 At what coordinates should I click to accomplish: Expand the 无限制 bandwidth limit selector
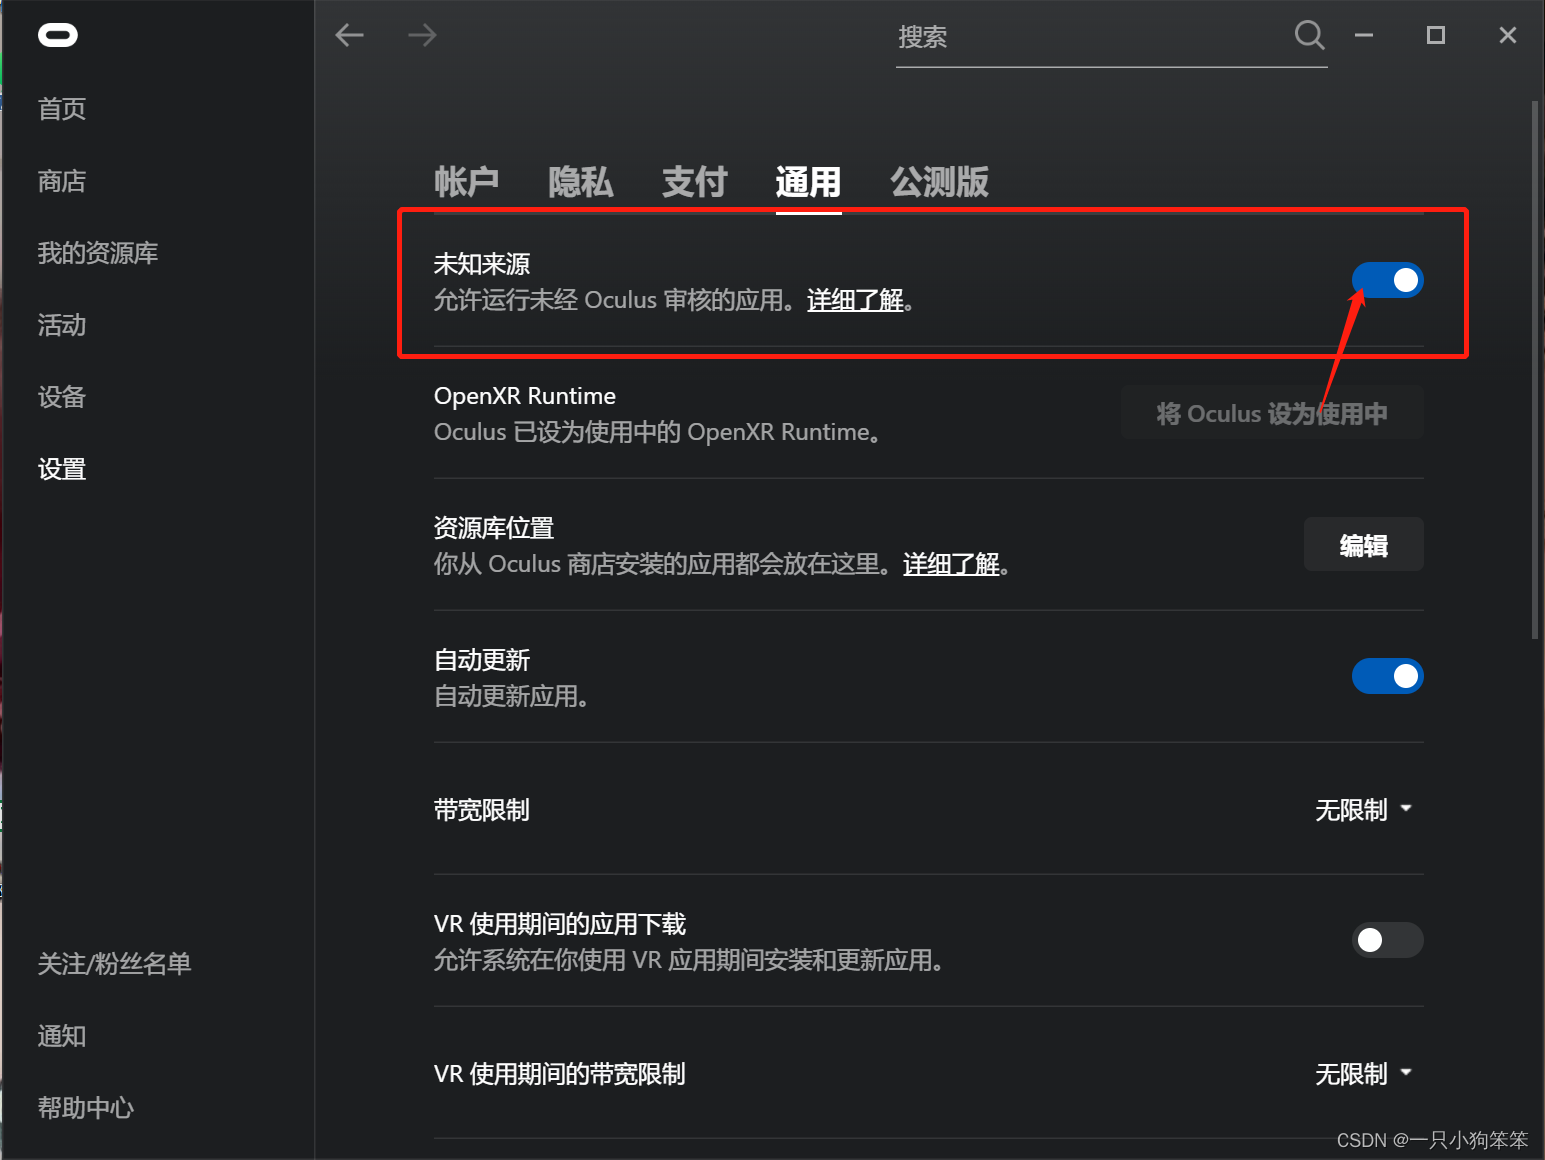click(1365, 810)
